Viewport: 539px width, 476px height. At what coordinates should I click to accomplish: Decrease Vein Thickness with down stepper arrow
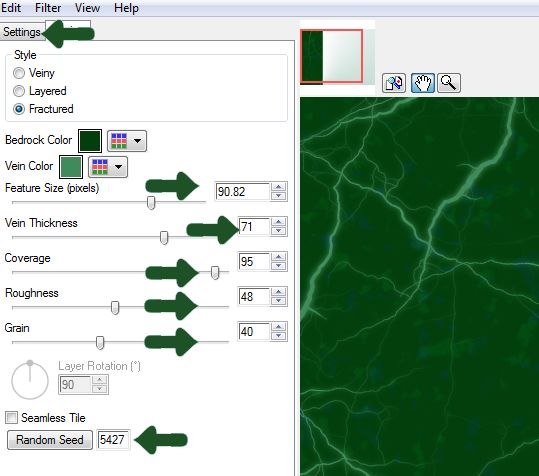tap(278, 231)
